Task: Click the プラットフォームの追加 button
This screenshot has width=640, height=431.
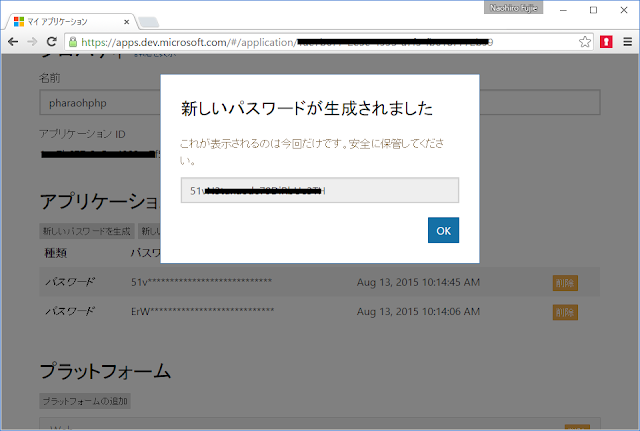Action: coord(85,401)
